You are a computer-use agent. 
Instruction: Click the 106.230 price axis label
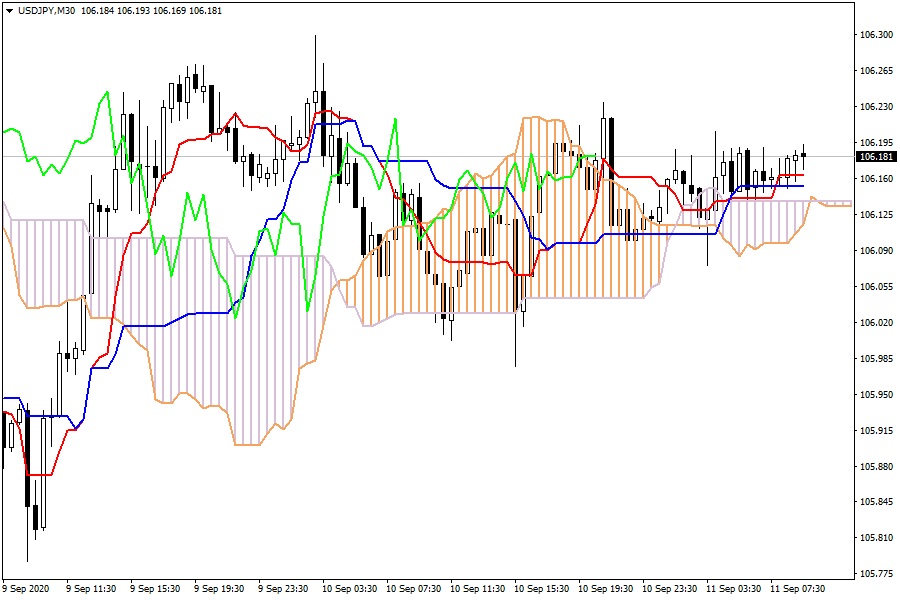(x=876, y=107)
